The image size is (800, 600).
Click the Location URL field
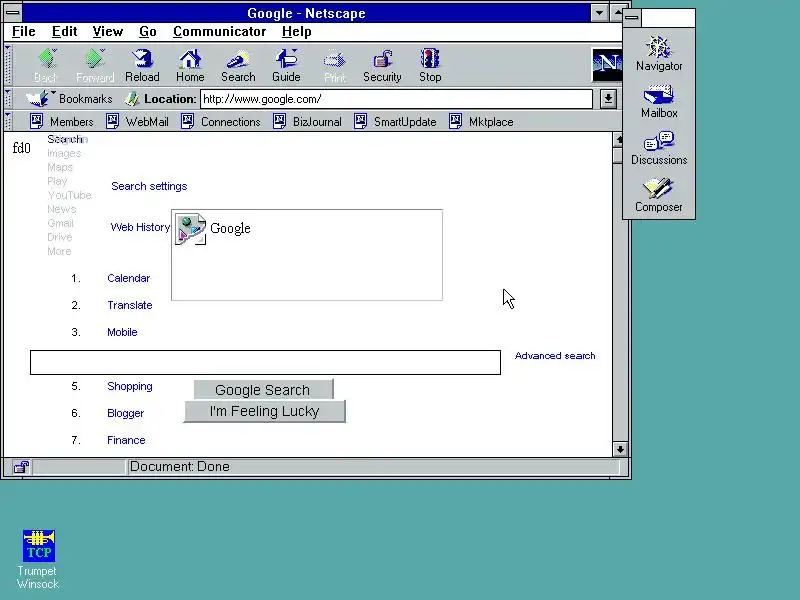(396, 99)
